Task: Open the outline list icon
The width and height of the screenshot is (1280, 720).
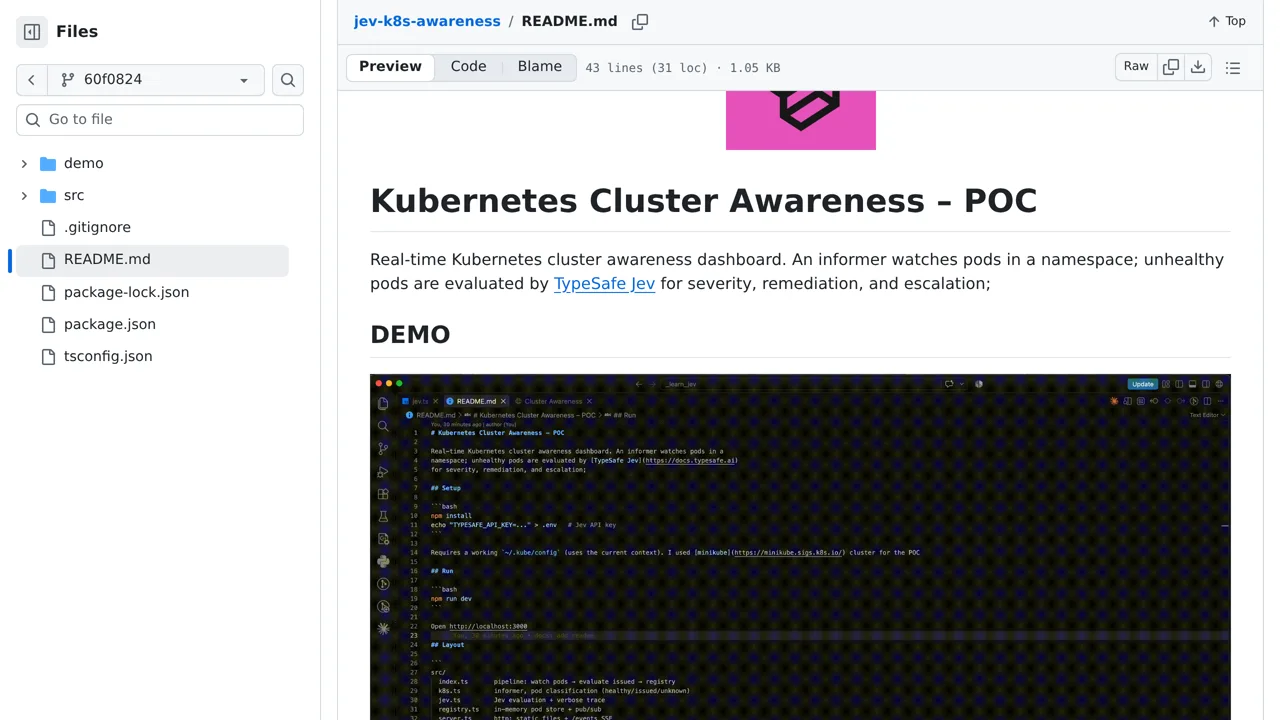Action: pos(1233,67)
